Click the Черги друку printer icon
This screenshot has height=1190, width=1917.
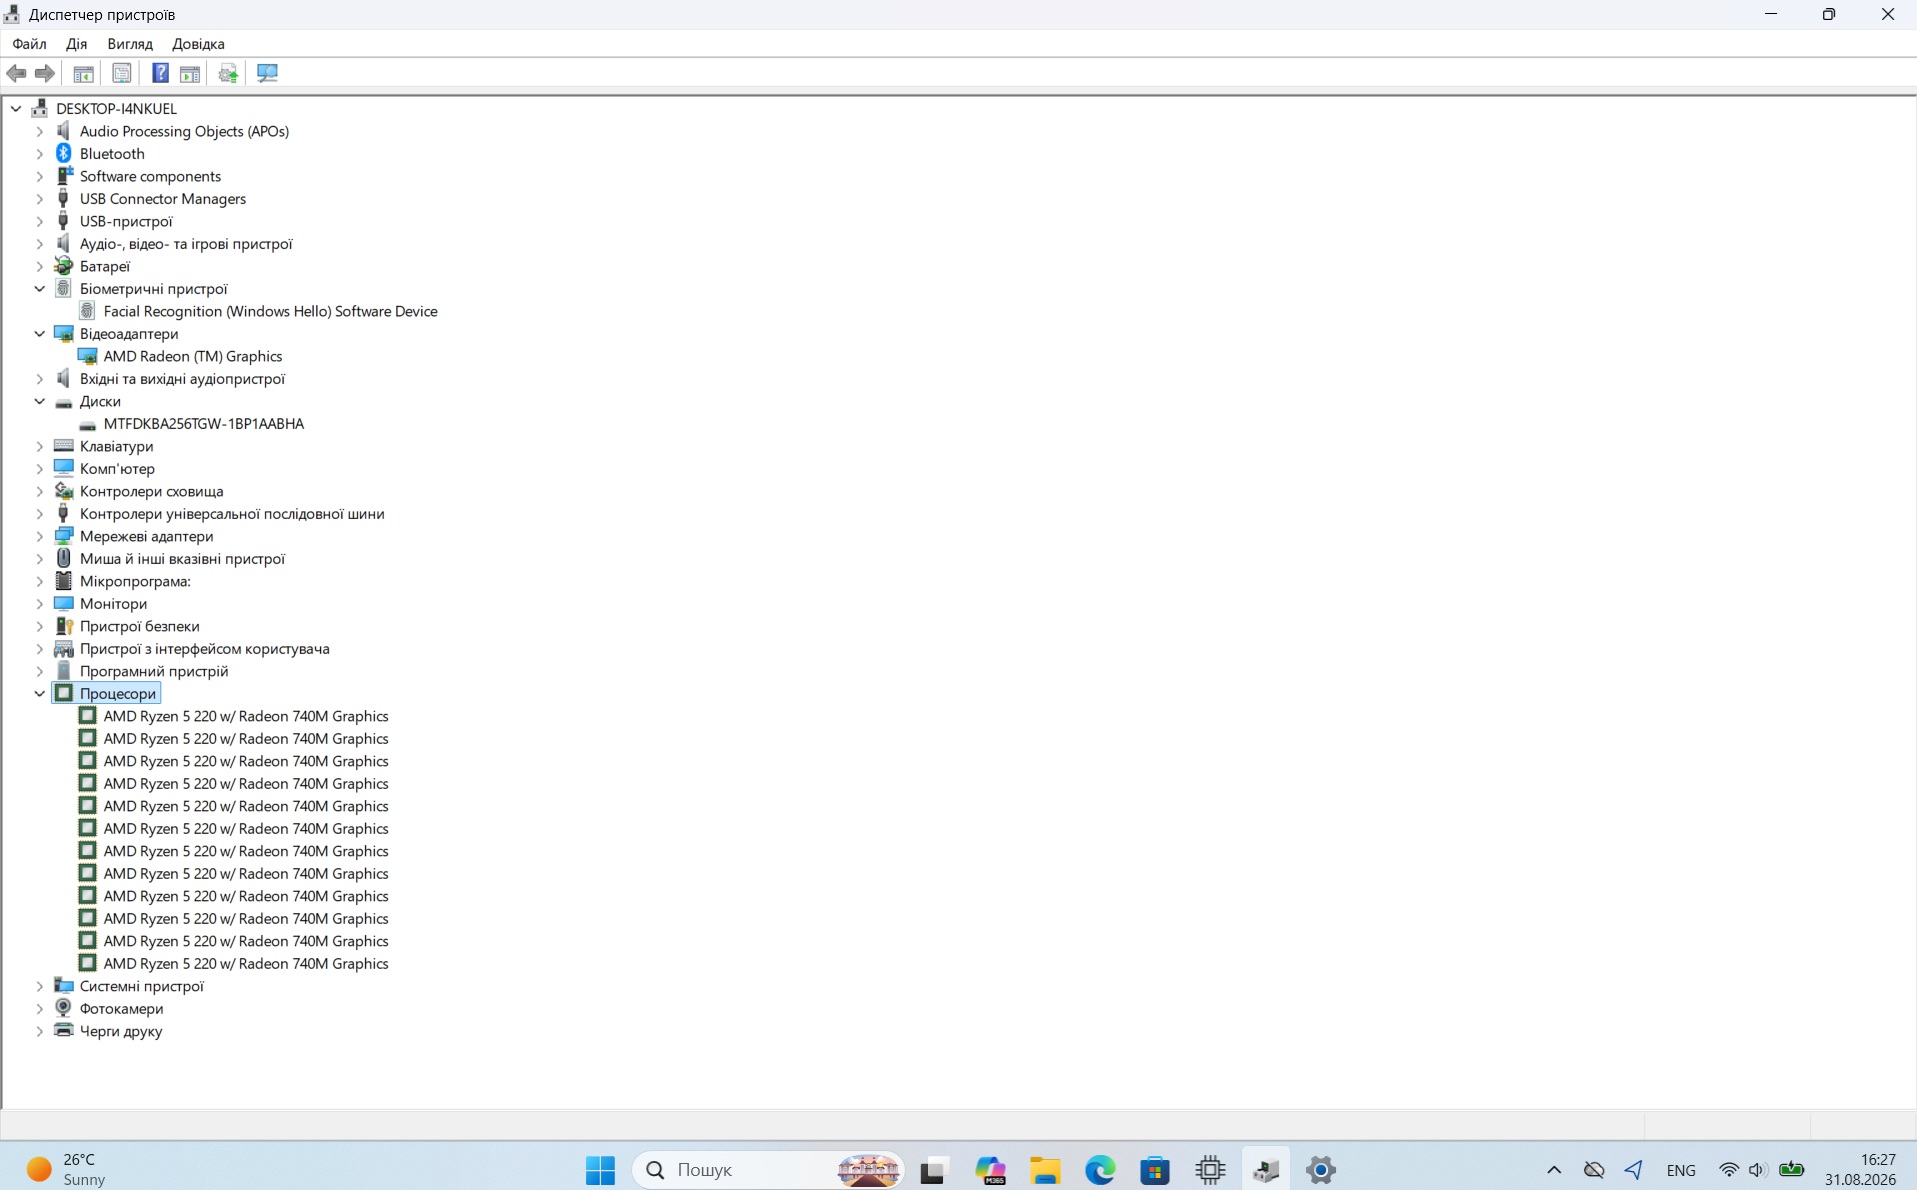pos(64,1030)
